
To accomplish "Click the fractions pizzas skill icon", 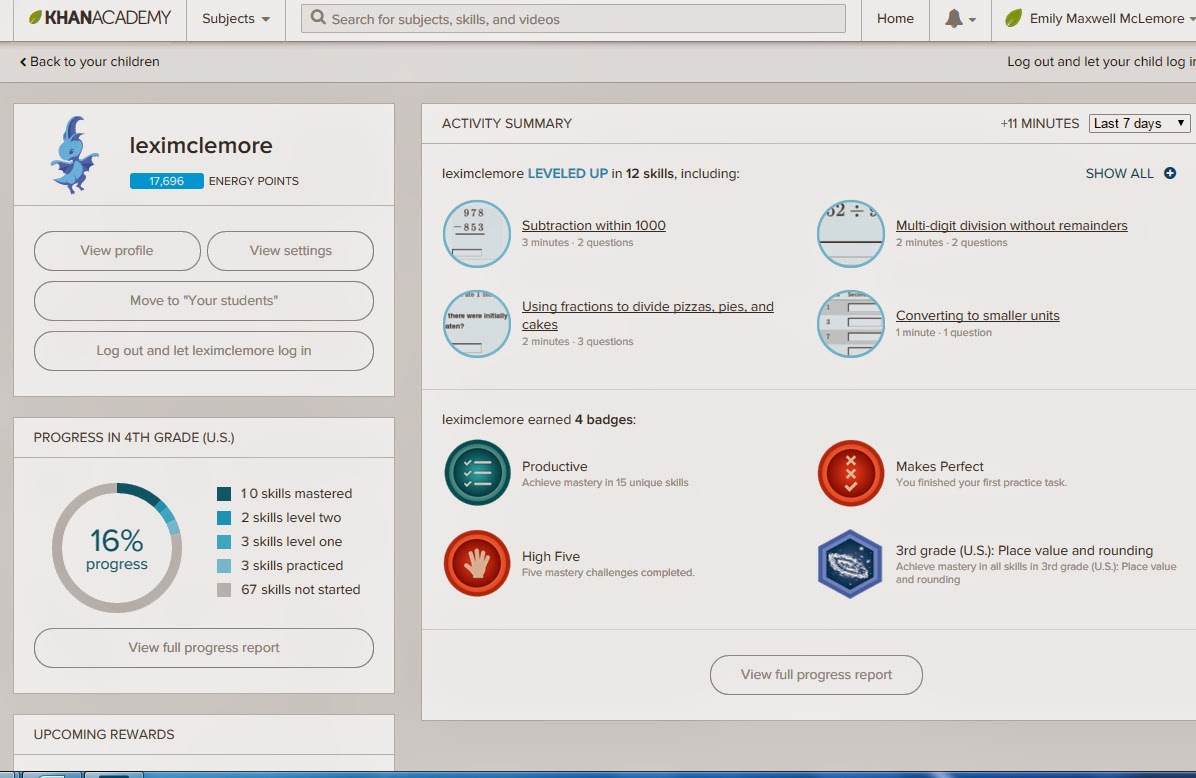I will [x=477, y=323].
